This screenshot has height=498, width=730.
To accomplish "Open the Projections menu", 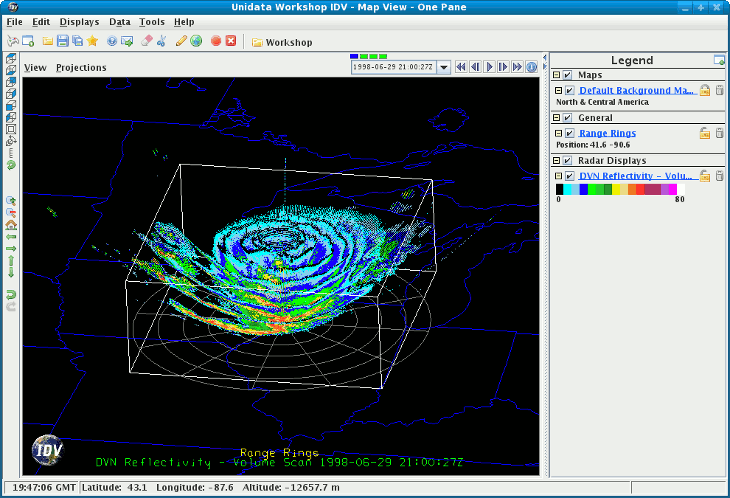I will point(81,67).
